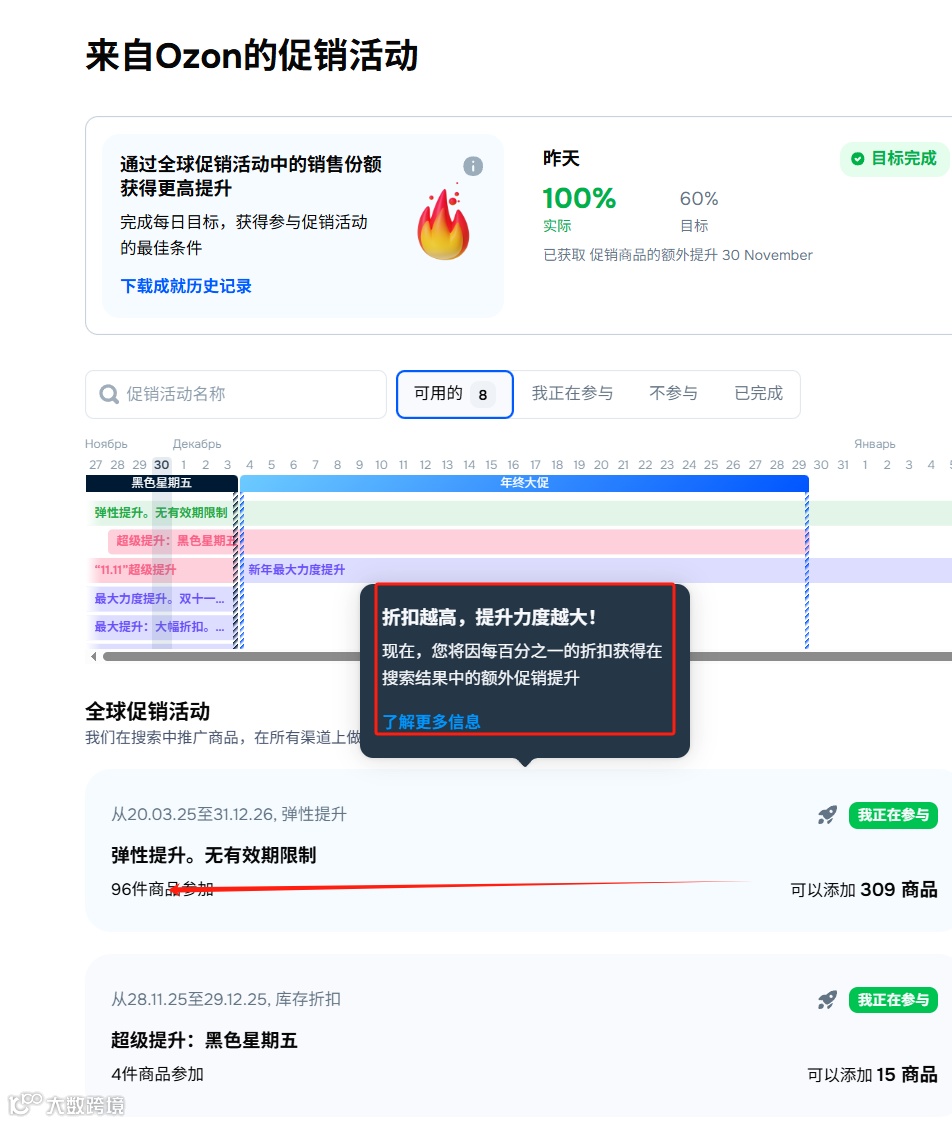Image resolution: width=952 pixels, height=1123 pixels.
Task: Select 黑色星期五 timeline header bar
Action: [162, 483]
